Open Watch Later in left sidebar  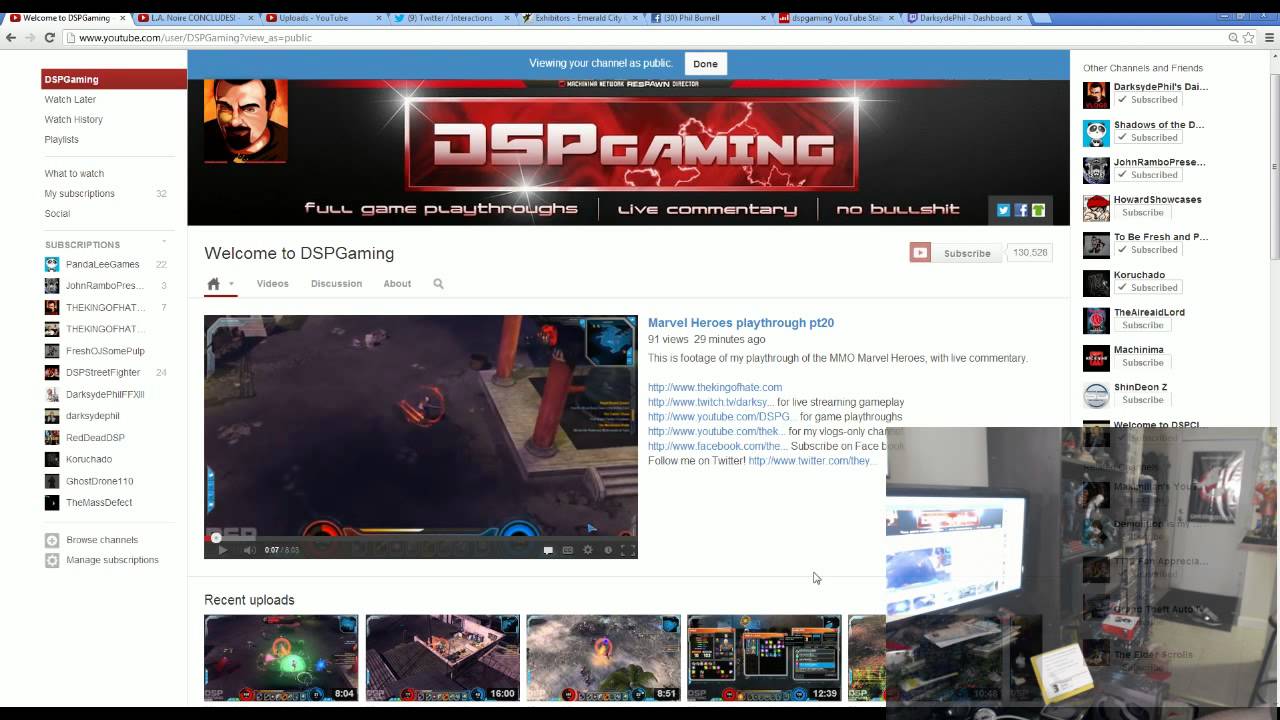click(x=70, y=100)
